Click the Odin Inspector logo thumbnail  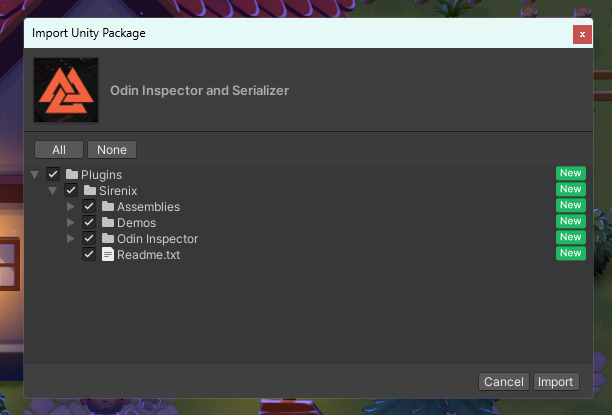[x=66, y=90]
